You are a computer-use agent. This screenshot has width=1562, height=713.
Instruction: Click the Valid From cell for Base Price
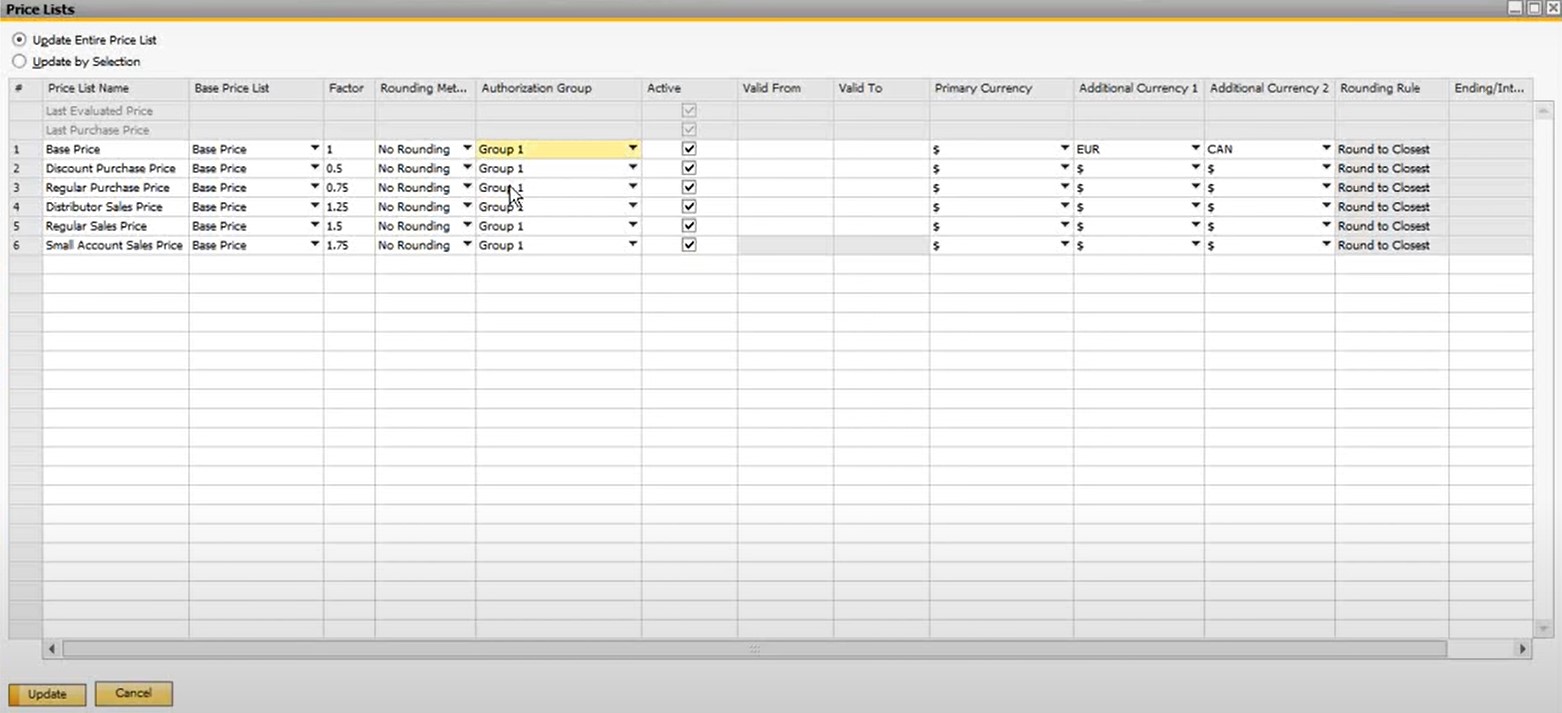783,148
